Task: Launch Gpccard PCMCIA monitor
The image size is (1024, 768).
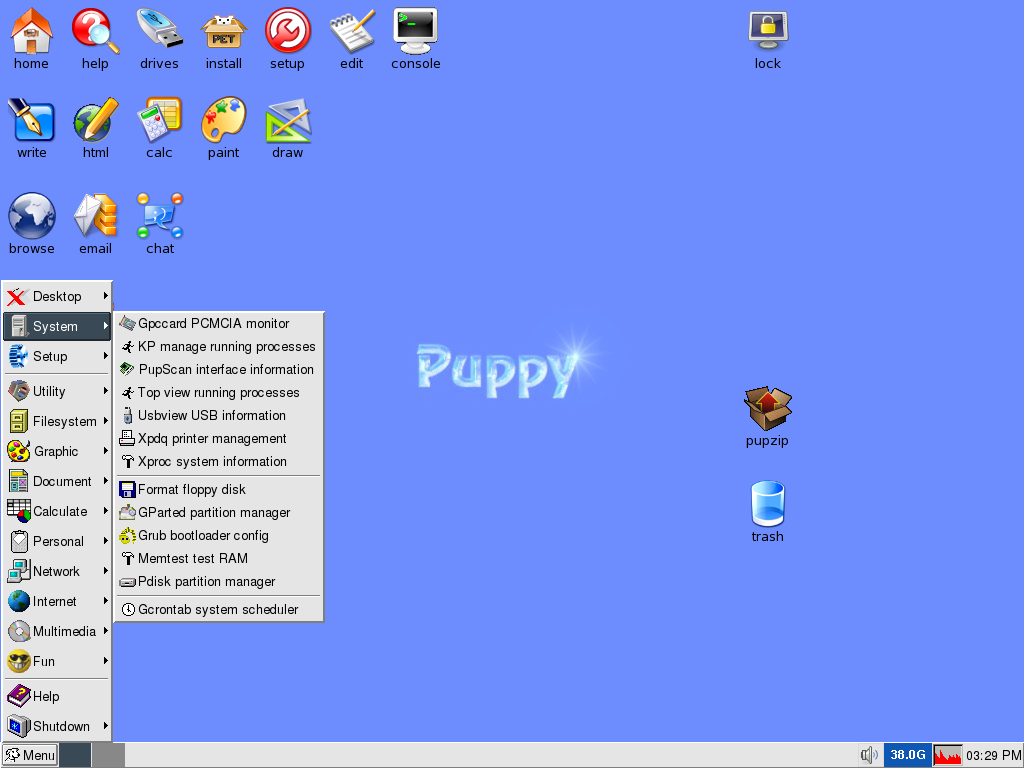Action: coord(219,323)
